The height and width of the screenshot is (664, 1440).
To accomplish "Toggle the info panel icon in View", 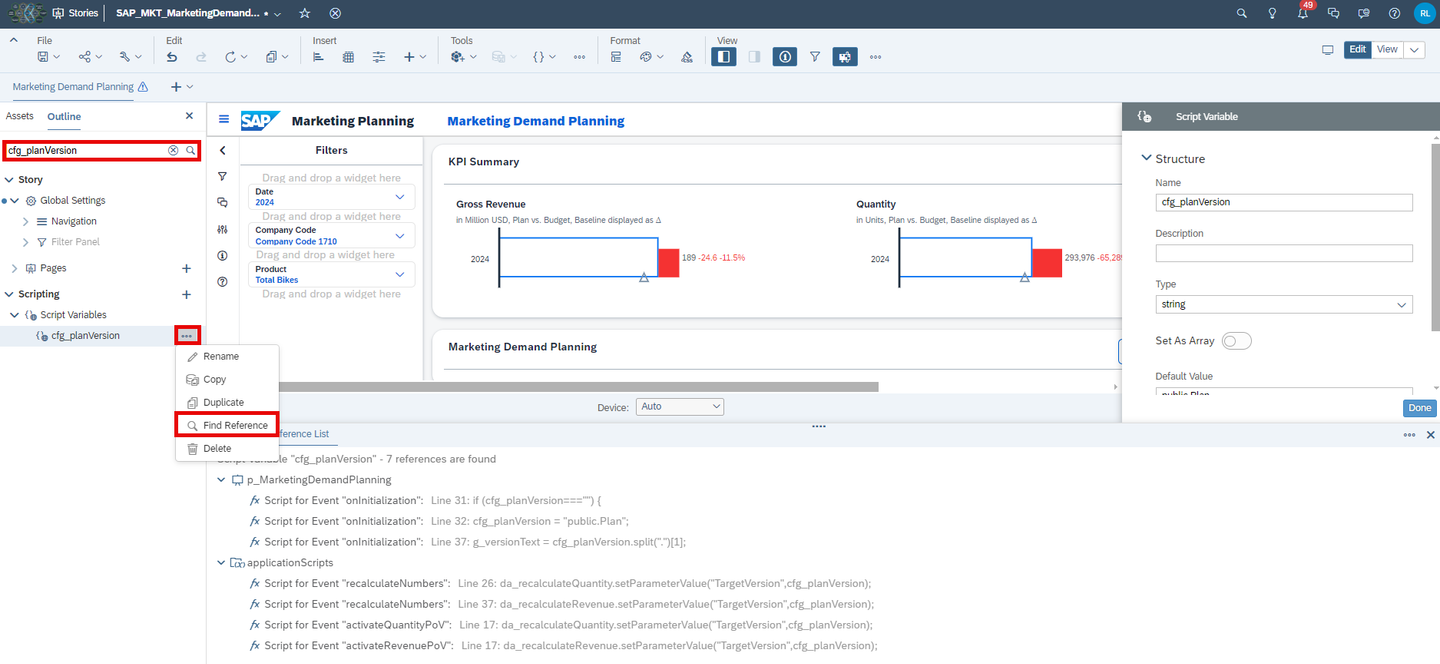I will tap(785, 57).
